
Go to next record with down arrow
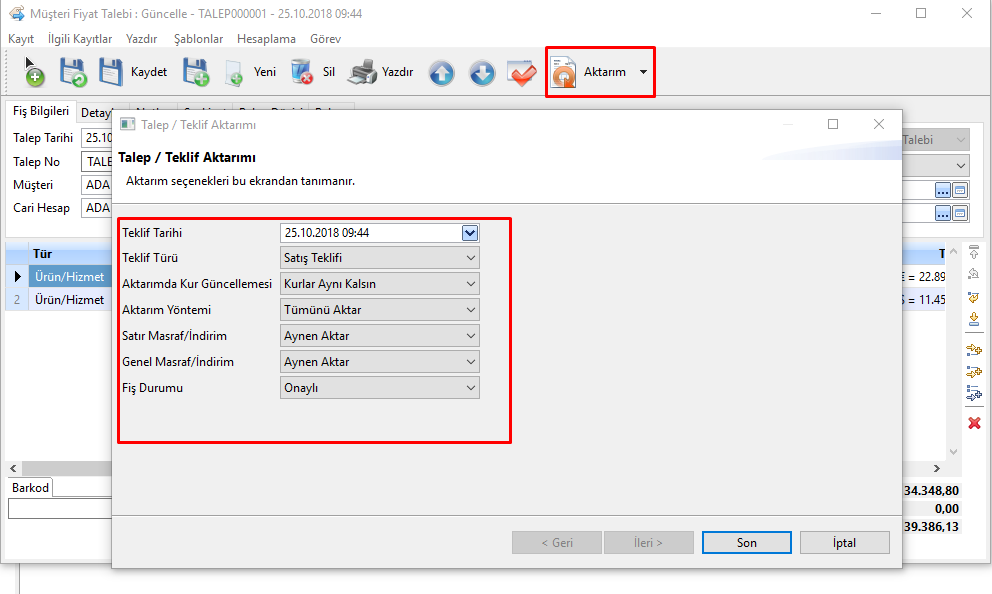pyautogui.click(x=482, y=73)
